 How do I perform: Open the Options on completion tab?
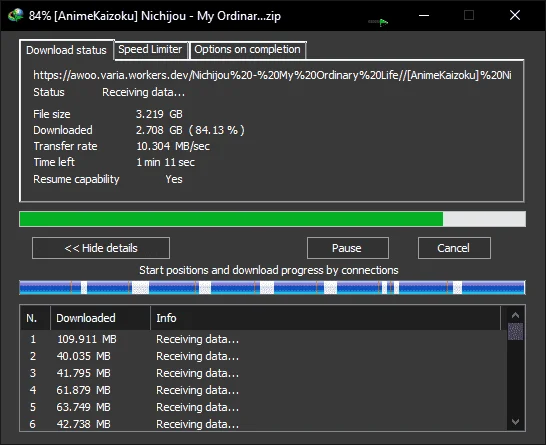[247, 49]
